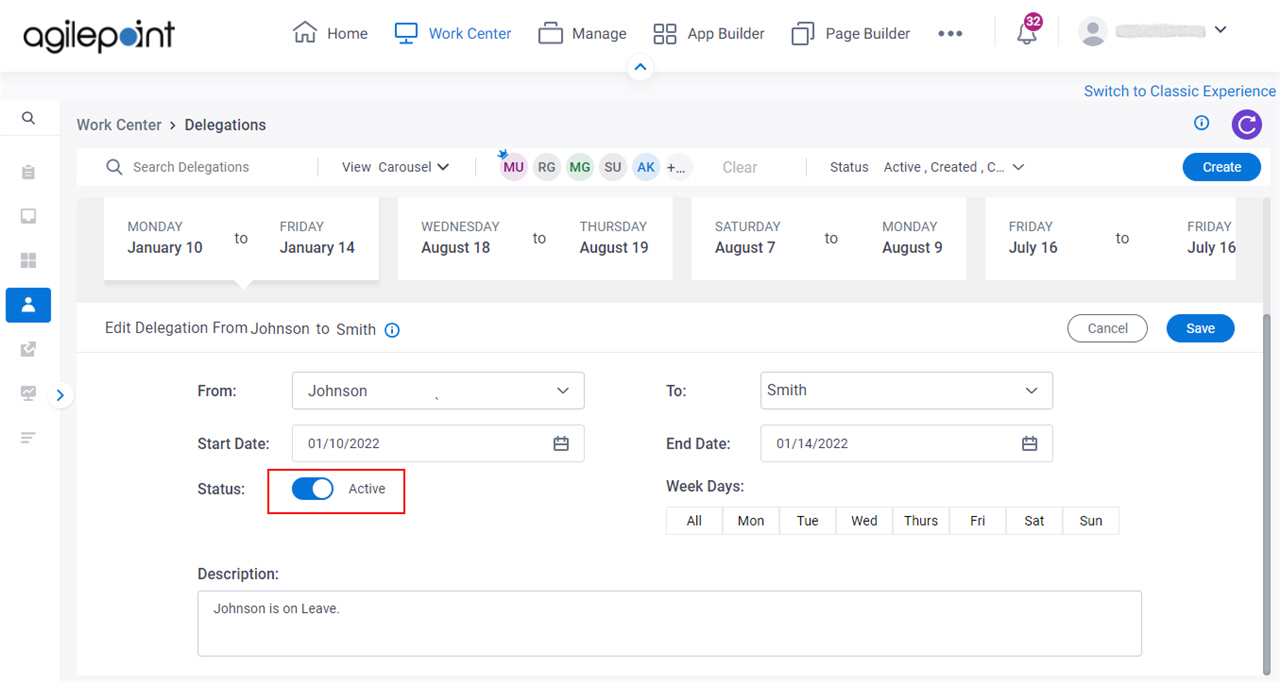Viewport: 1280px width, 682px height.
Task: Click the sidebar search magnifier icon
Action: pyautogui.click(x=29, y=118)
